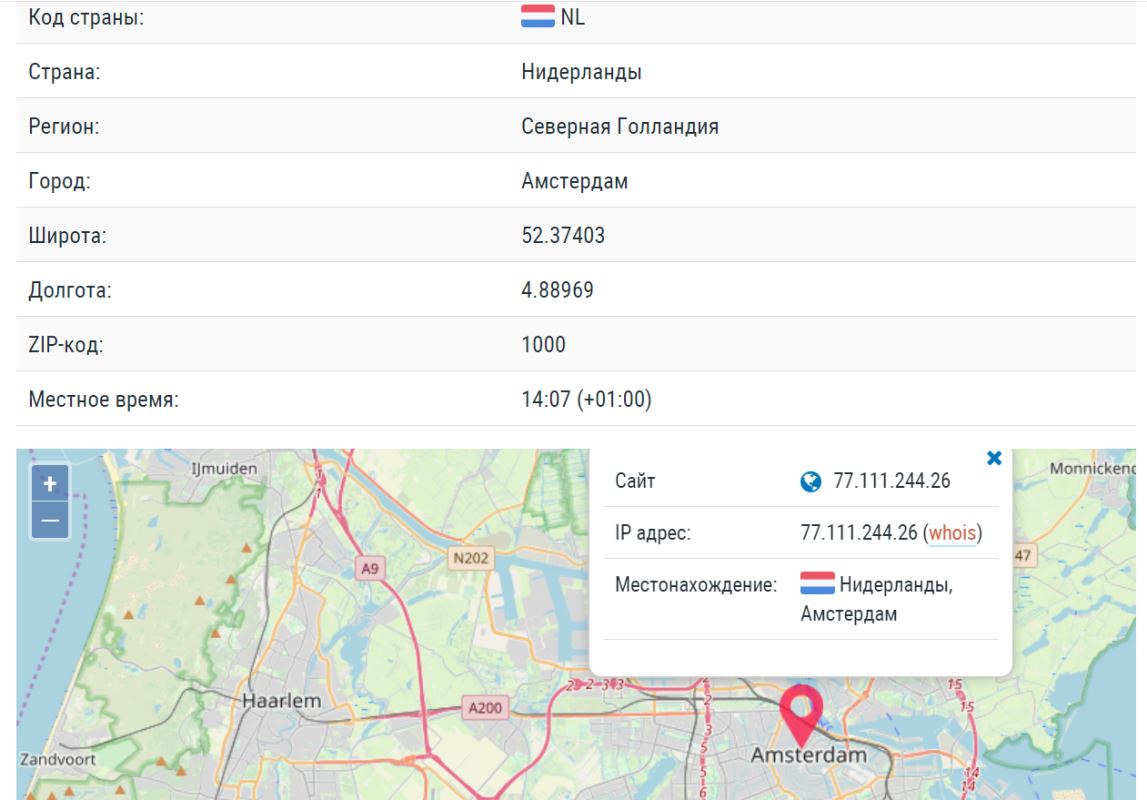This screenshot has width=1147, height=800.
Task: Click the Zandvoort label on the map
Action: click(56, 759)
